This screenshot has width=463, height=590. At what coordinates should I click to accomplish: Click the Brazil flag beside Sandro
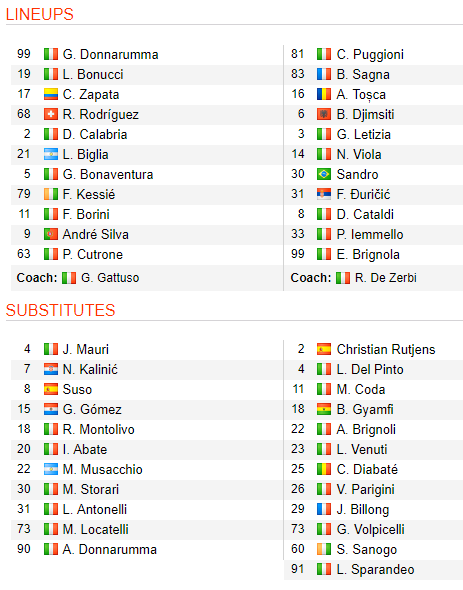324,174
